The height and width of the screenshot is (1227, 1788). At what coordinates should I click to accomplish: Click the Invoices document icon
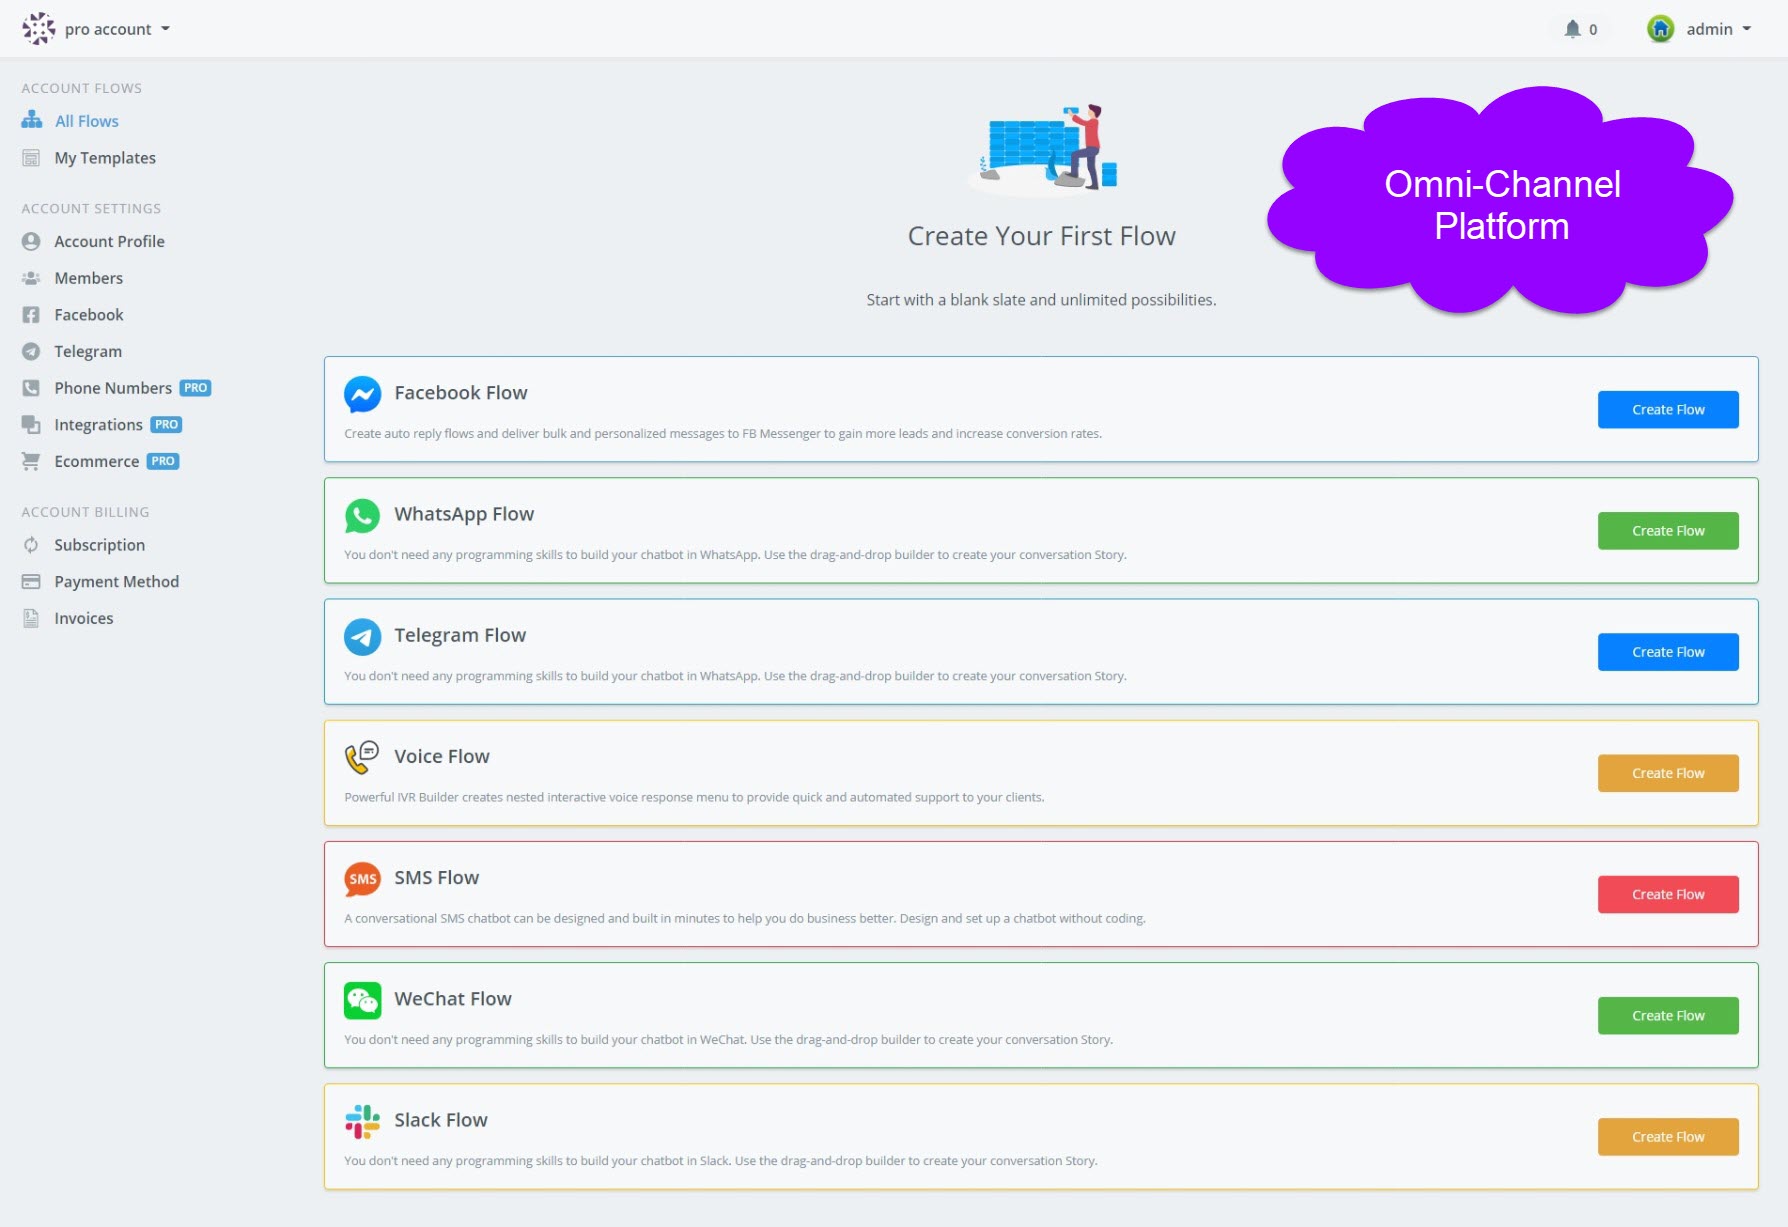31,618
